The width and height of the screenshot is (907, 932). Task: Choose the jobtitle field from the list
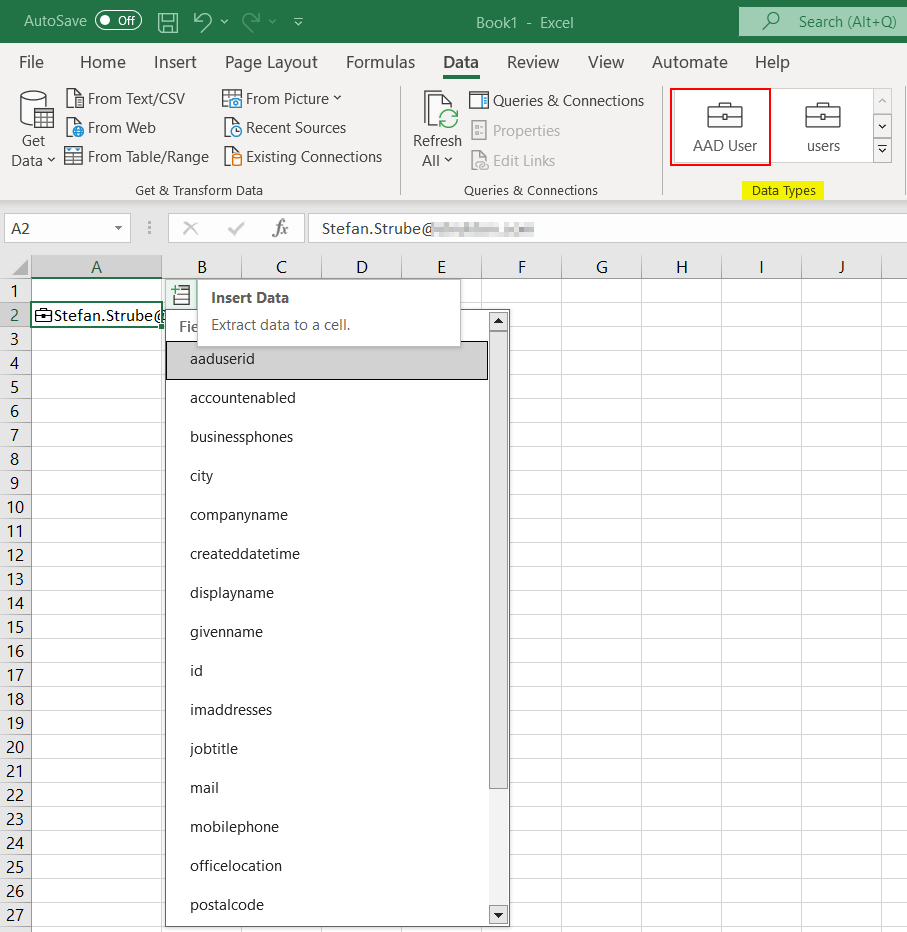[x=214, y=748]
